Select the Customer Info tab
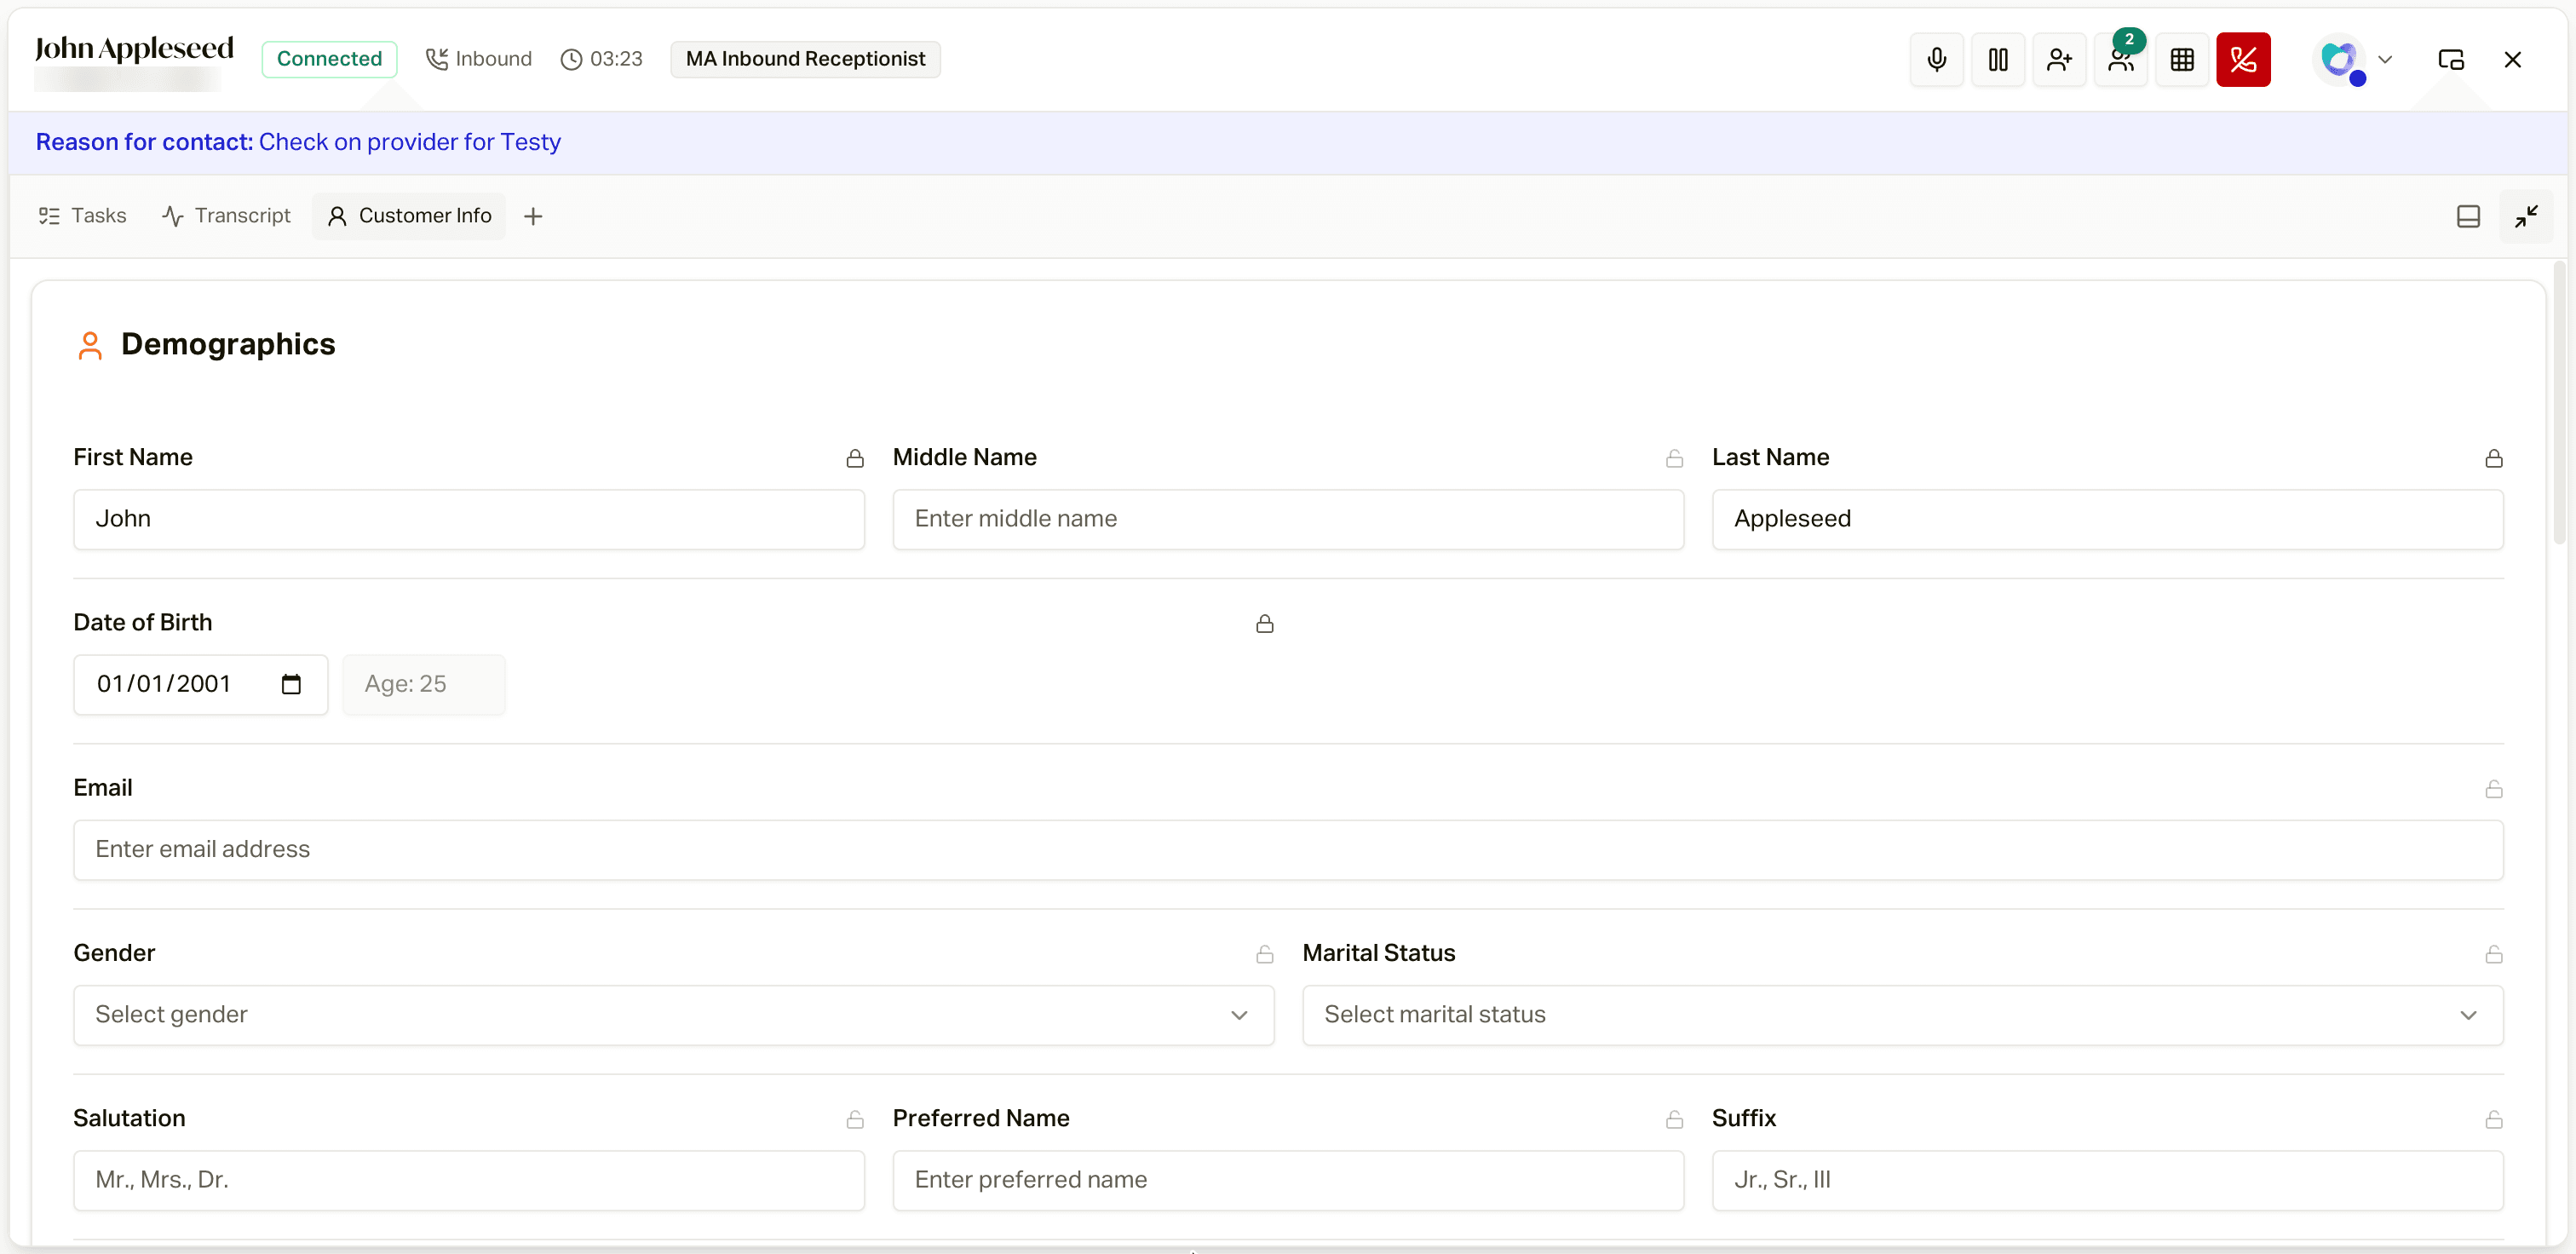 409,216
